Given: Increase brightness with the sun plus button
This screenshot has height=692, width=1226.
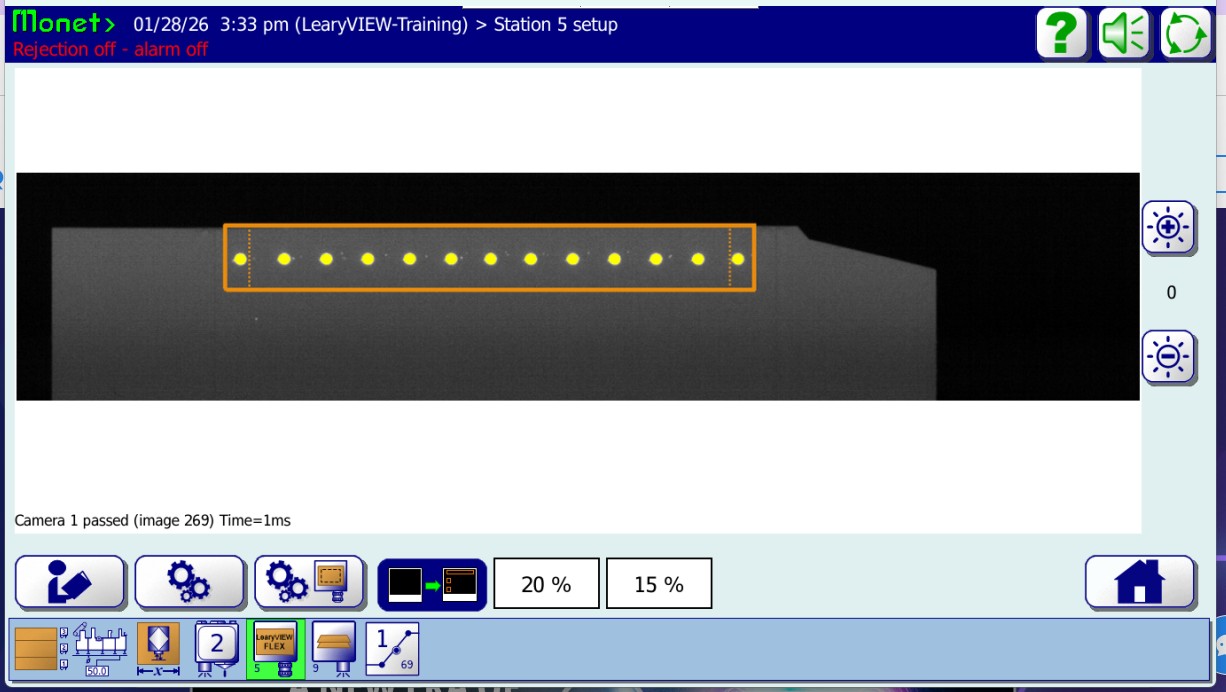Looking at the screenshot, I should (x=1168, y=228).
